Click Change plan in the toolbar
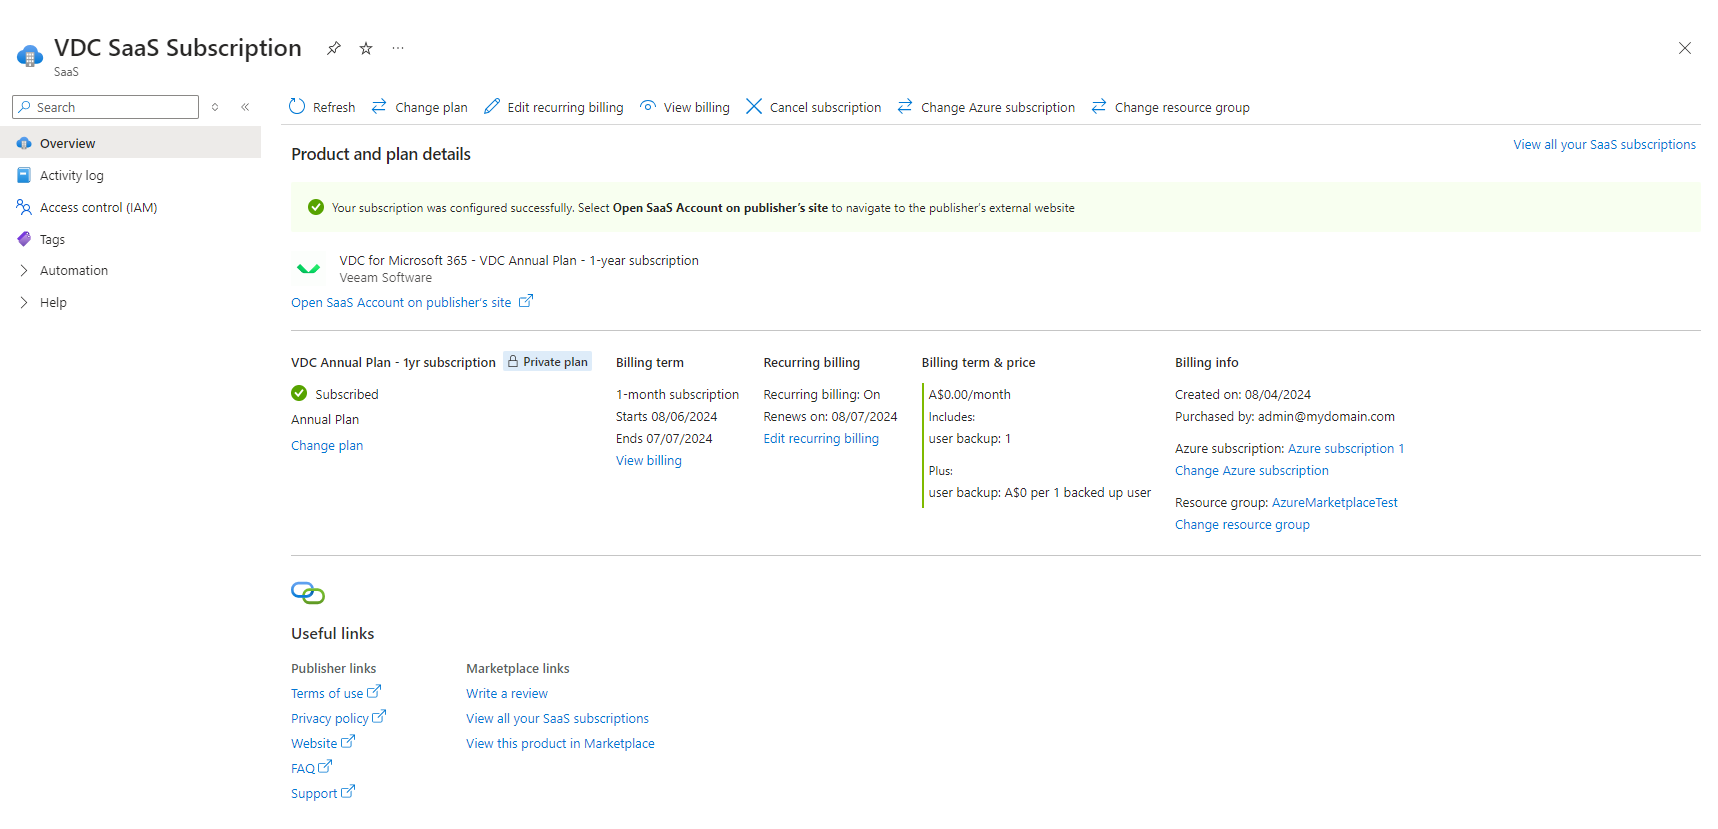1718x829 pixels. 419,107
